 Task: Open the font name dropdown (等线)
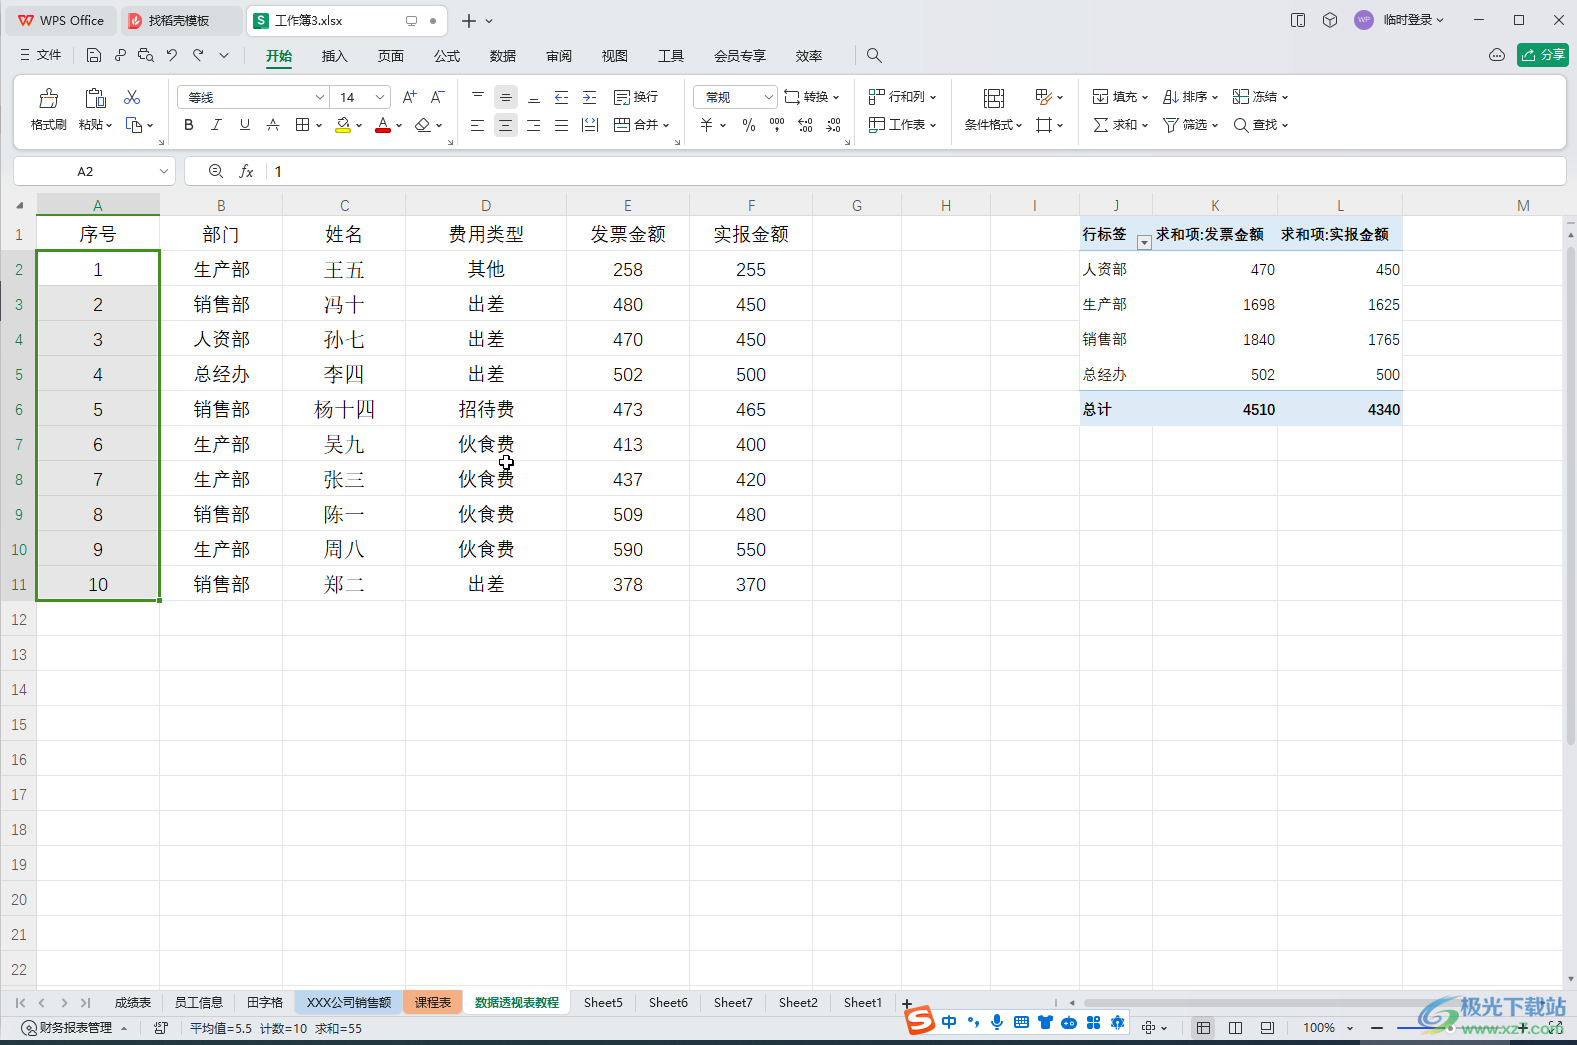click(320, 97)
